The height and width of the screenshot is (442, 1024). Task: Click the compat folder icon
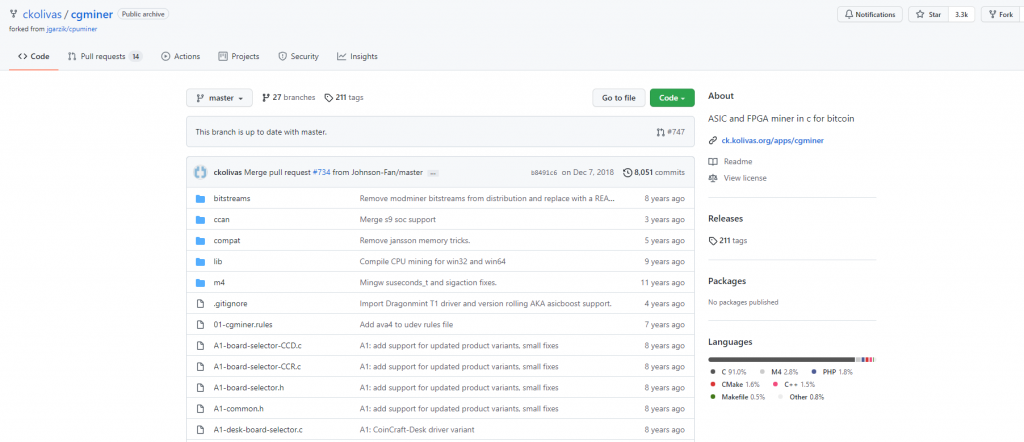200,240
